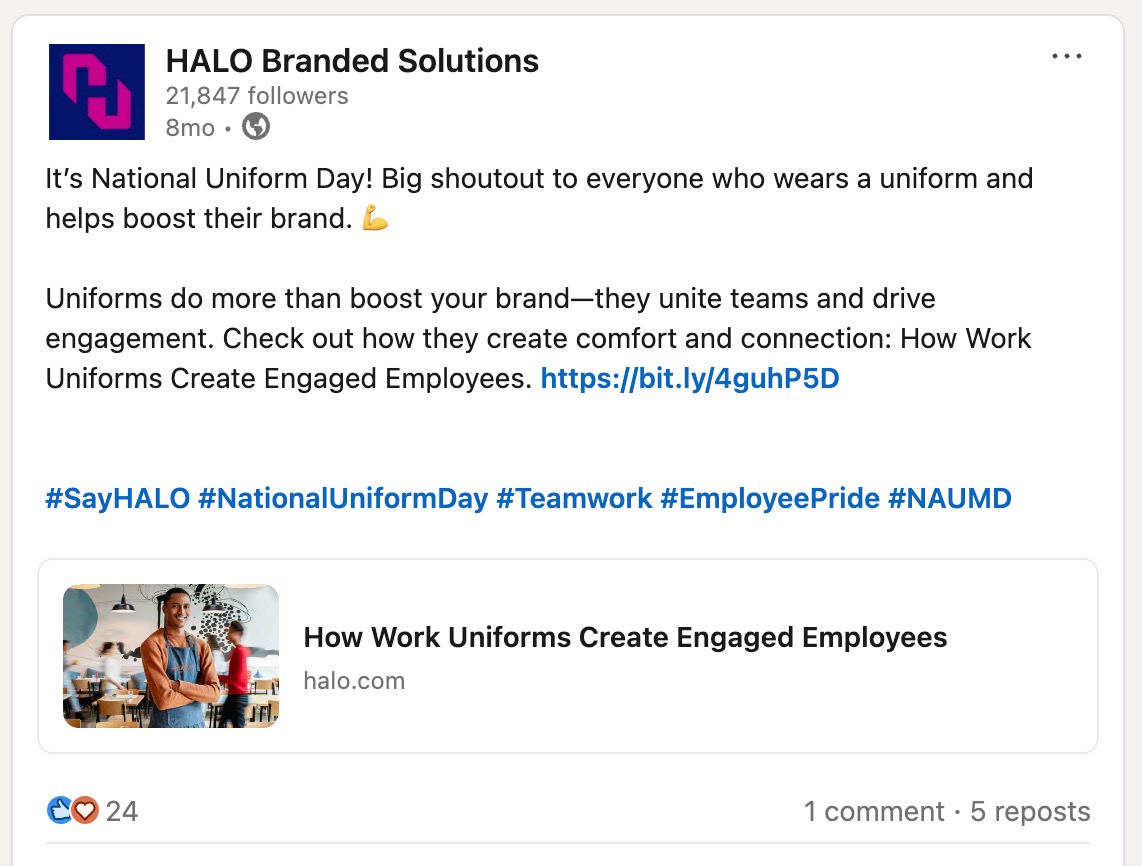The width and height of the screenshot is (1142, 866).
Task: Click the blue thumbs-up reaction icon
Action: pos(59,811)
